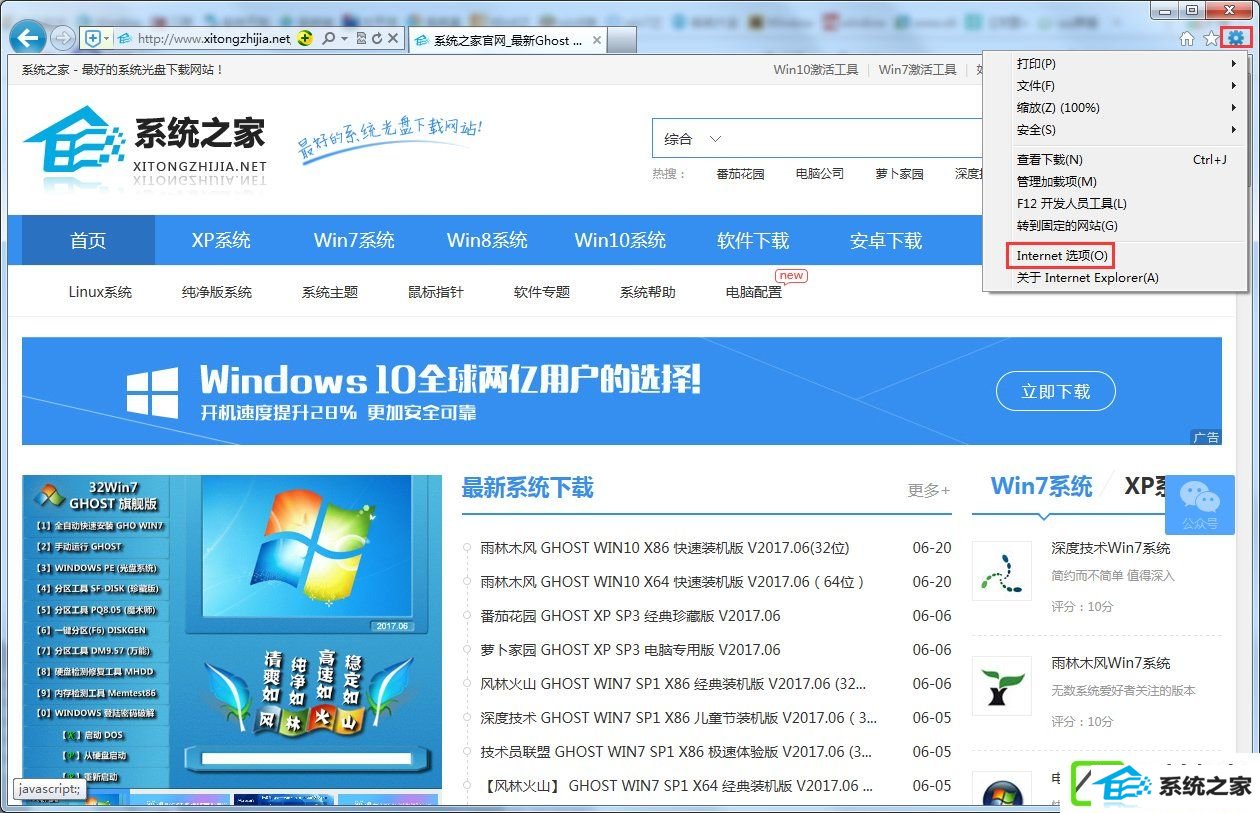1260x813 pixels.
Task: Click the 32Win7 GHOST 旗舰版 thumbnail image
Action: (232, 632)
